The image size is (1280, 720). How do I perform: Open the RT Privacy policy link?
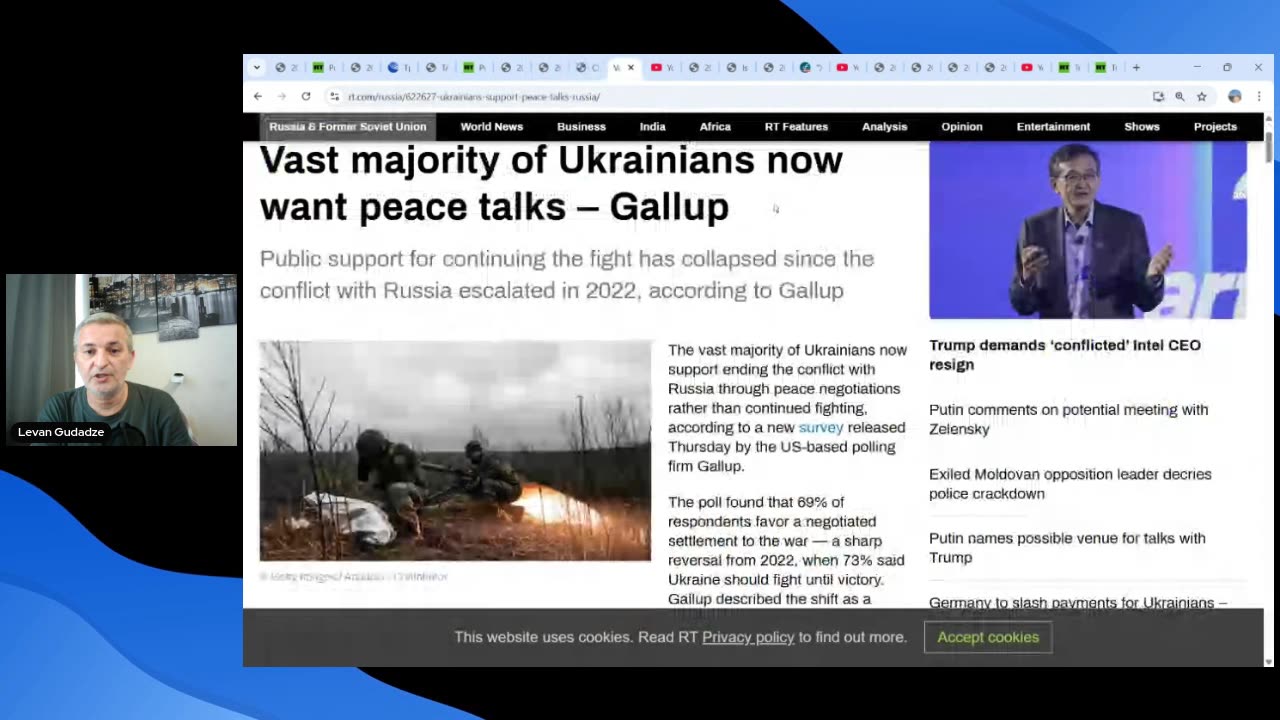pyautogui.click(x=748, y=637)
